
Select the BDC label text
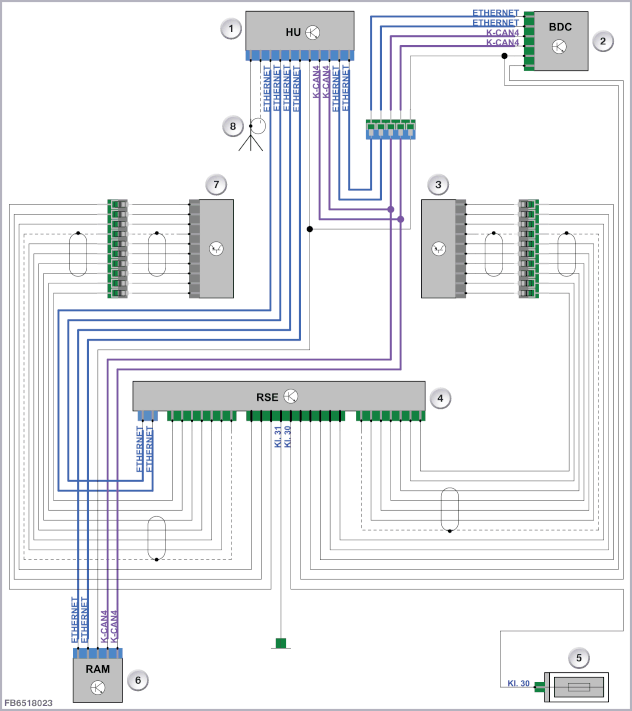560,27
